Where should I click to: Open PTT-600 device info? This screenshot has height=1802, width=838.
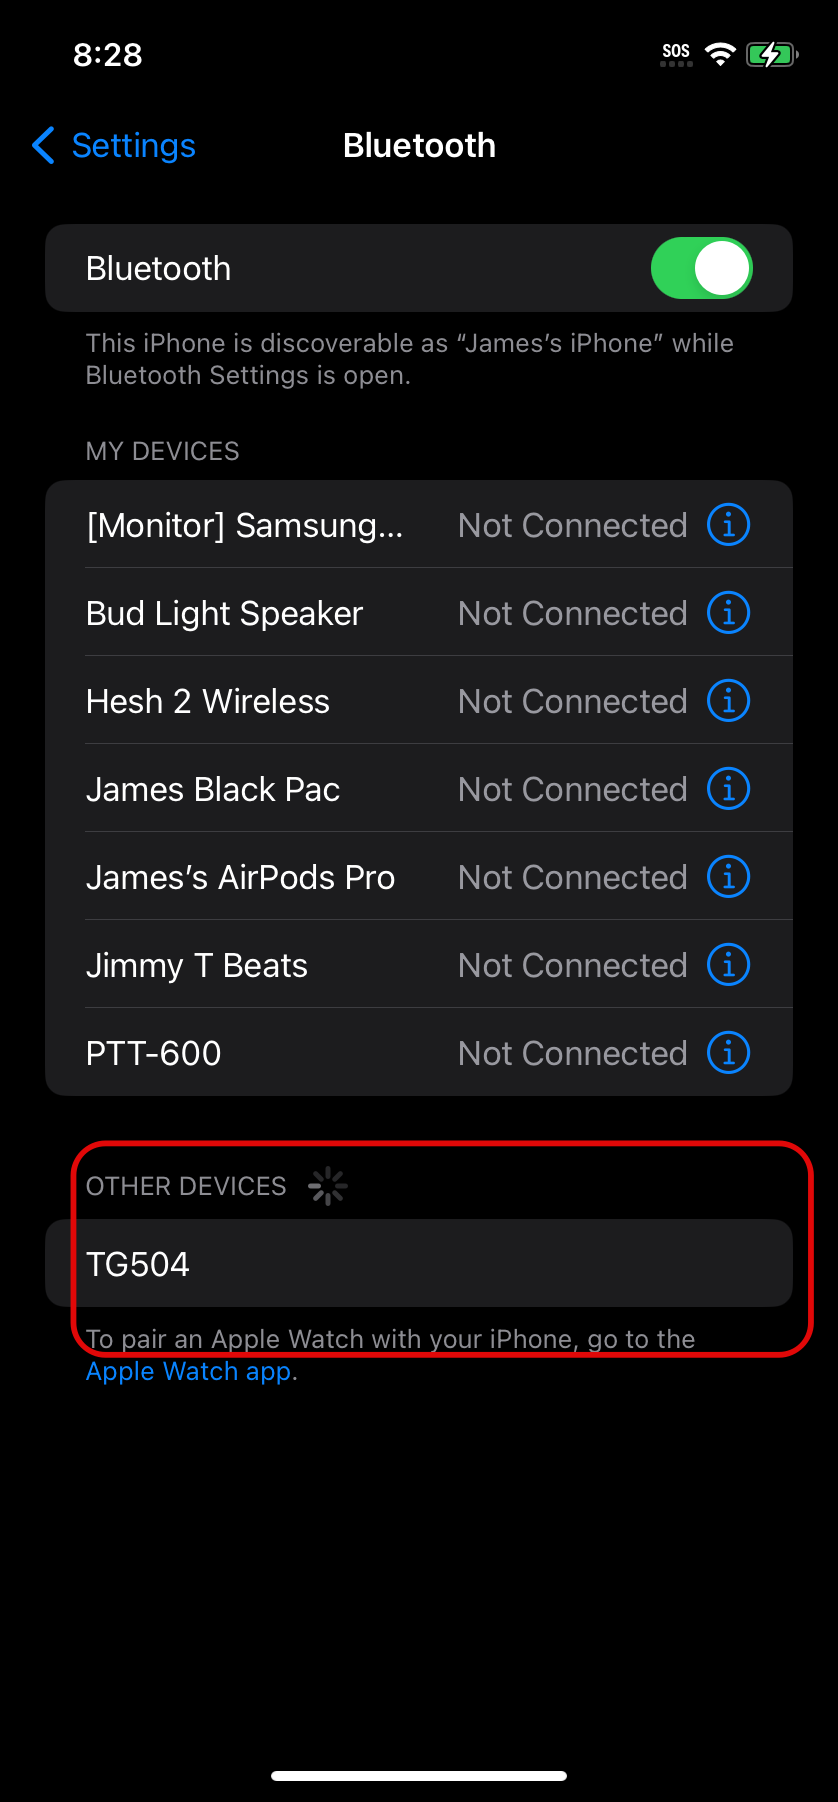point(728,1052)
